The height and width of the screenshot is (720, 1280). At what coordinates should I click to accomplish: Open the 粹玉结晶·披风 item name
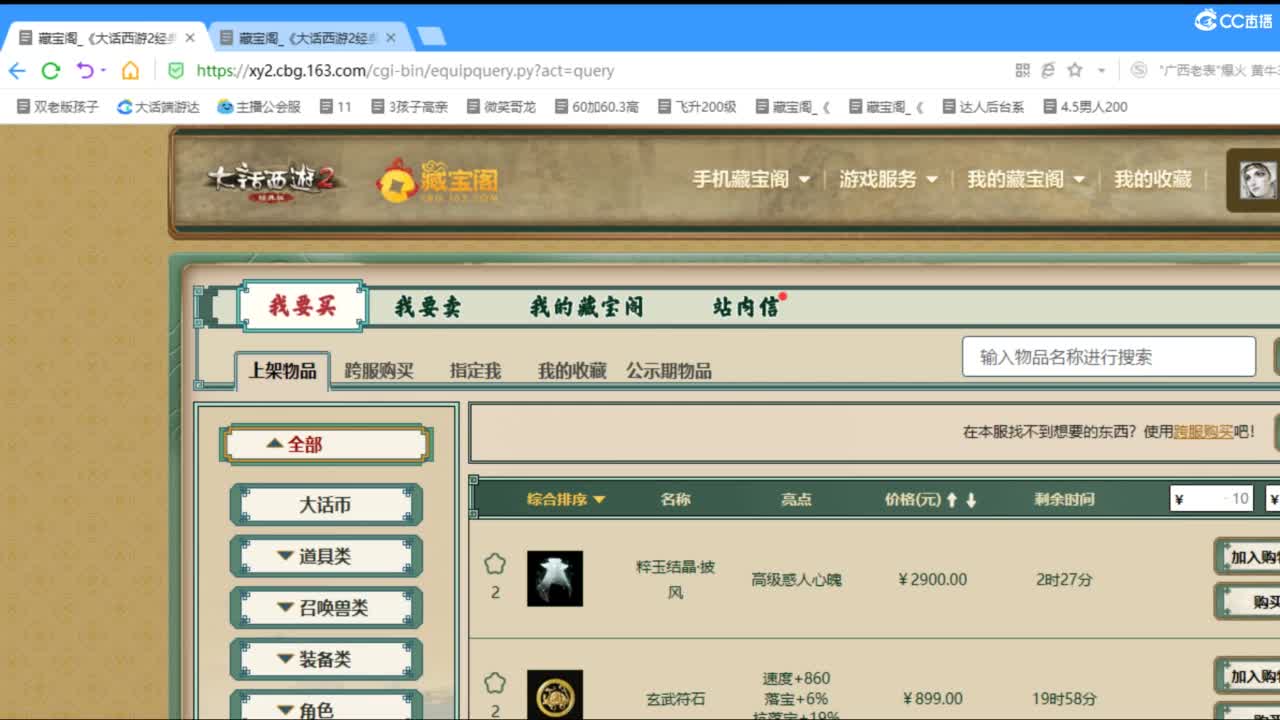tap(676, 579)
